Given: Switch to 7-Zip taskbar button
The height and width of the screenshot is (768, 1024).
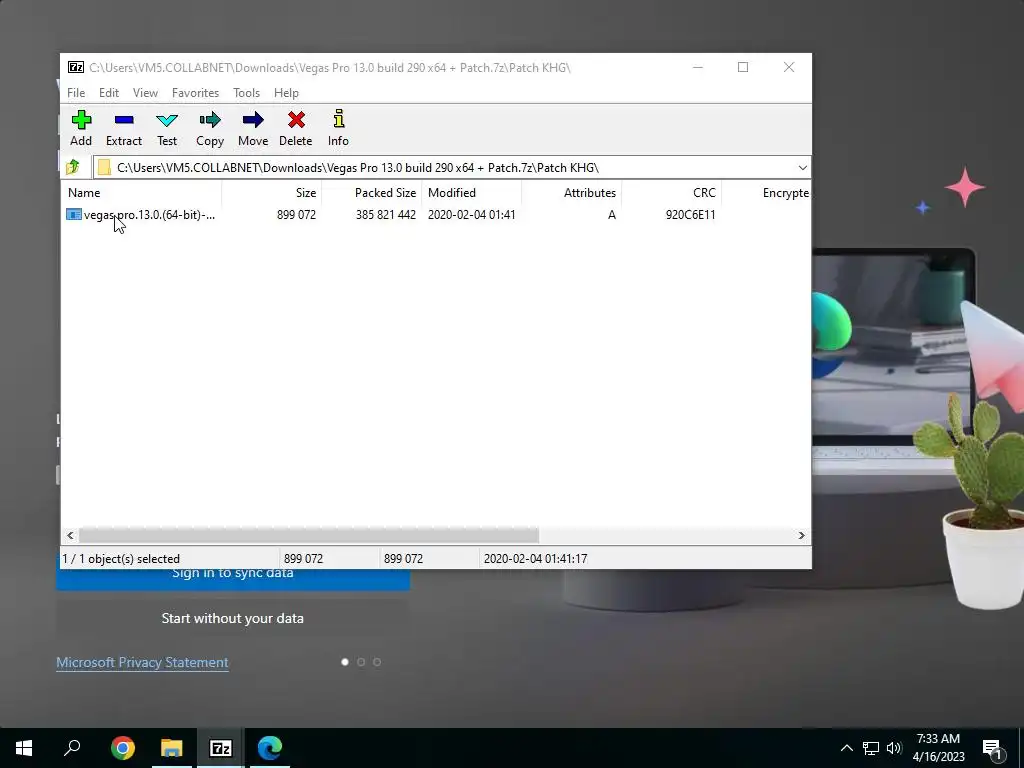Looking at the screenshot, I should [221, 748].
